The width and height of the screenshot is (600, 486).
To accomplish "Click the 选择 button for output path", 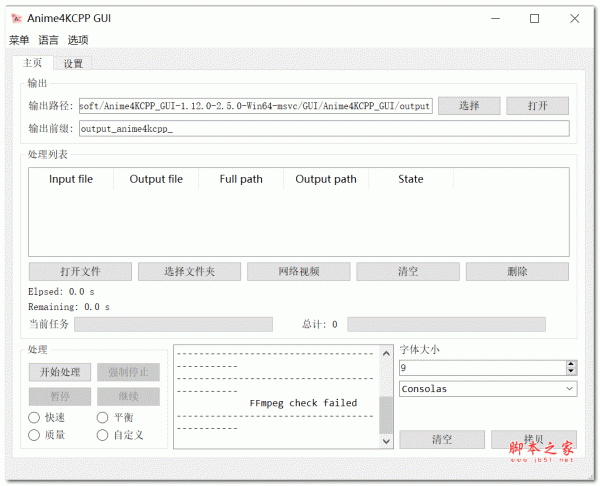I will coord(469,106).
